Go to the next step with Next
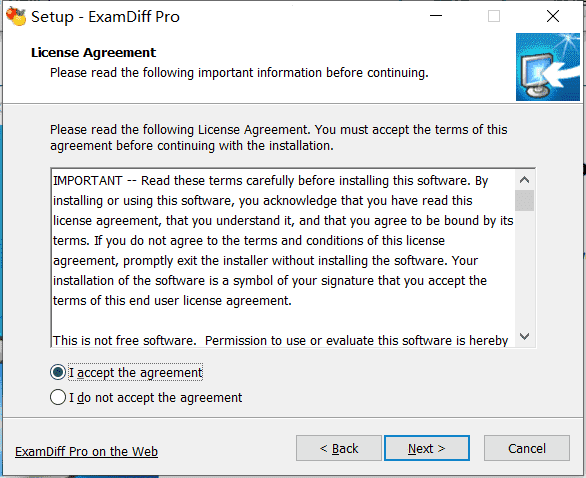586x478 pixels. 427,448
